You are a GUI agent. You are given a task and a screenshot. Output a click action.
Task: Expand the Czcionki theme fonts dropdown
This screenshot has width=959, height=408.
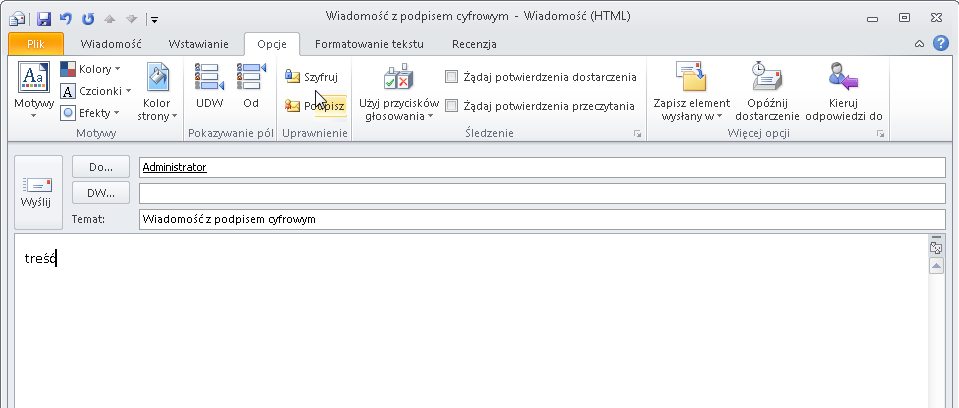click(96, 91)
